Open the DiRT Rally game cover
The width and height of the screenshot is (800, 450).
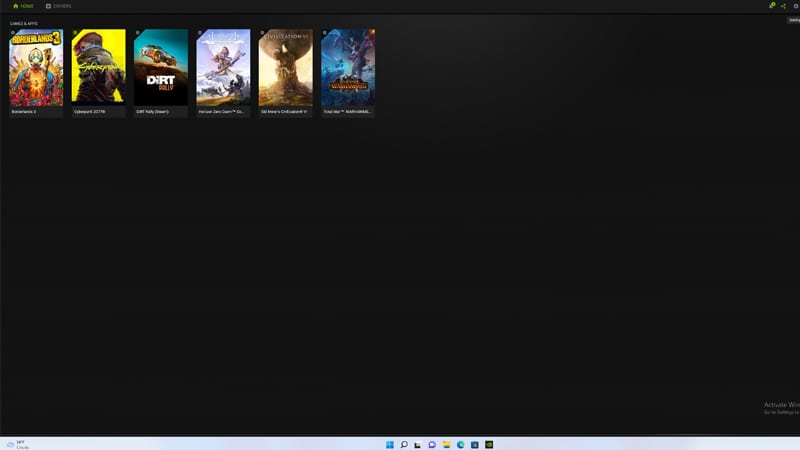click(x=161, y=68)
